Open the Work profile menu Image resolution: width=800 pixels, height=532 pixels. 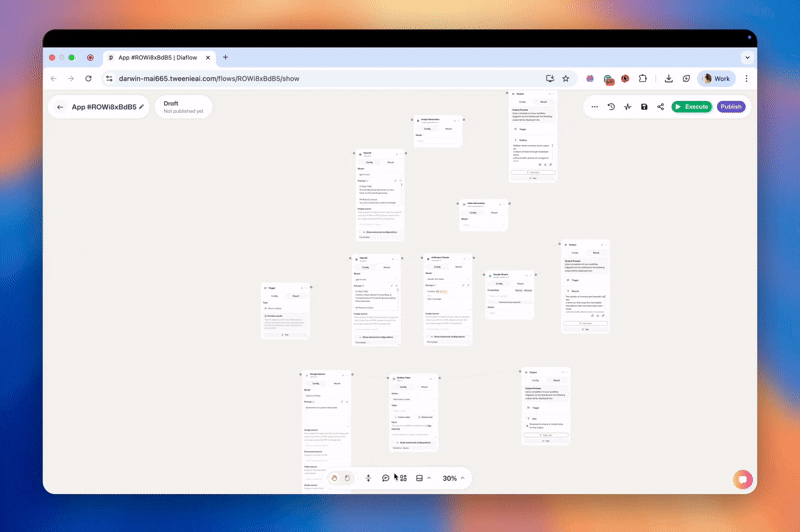716,79
